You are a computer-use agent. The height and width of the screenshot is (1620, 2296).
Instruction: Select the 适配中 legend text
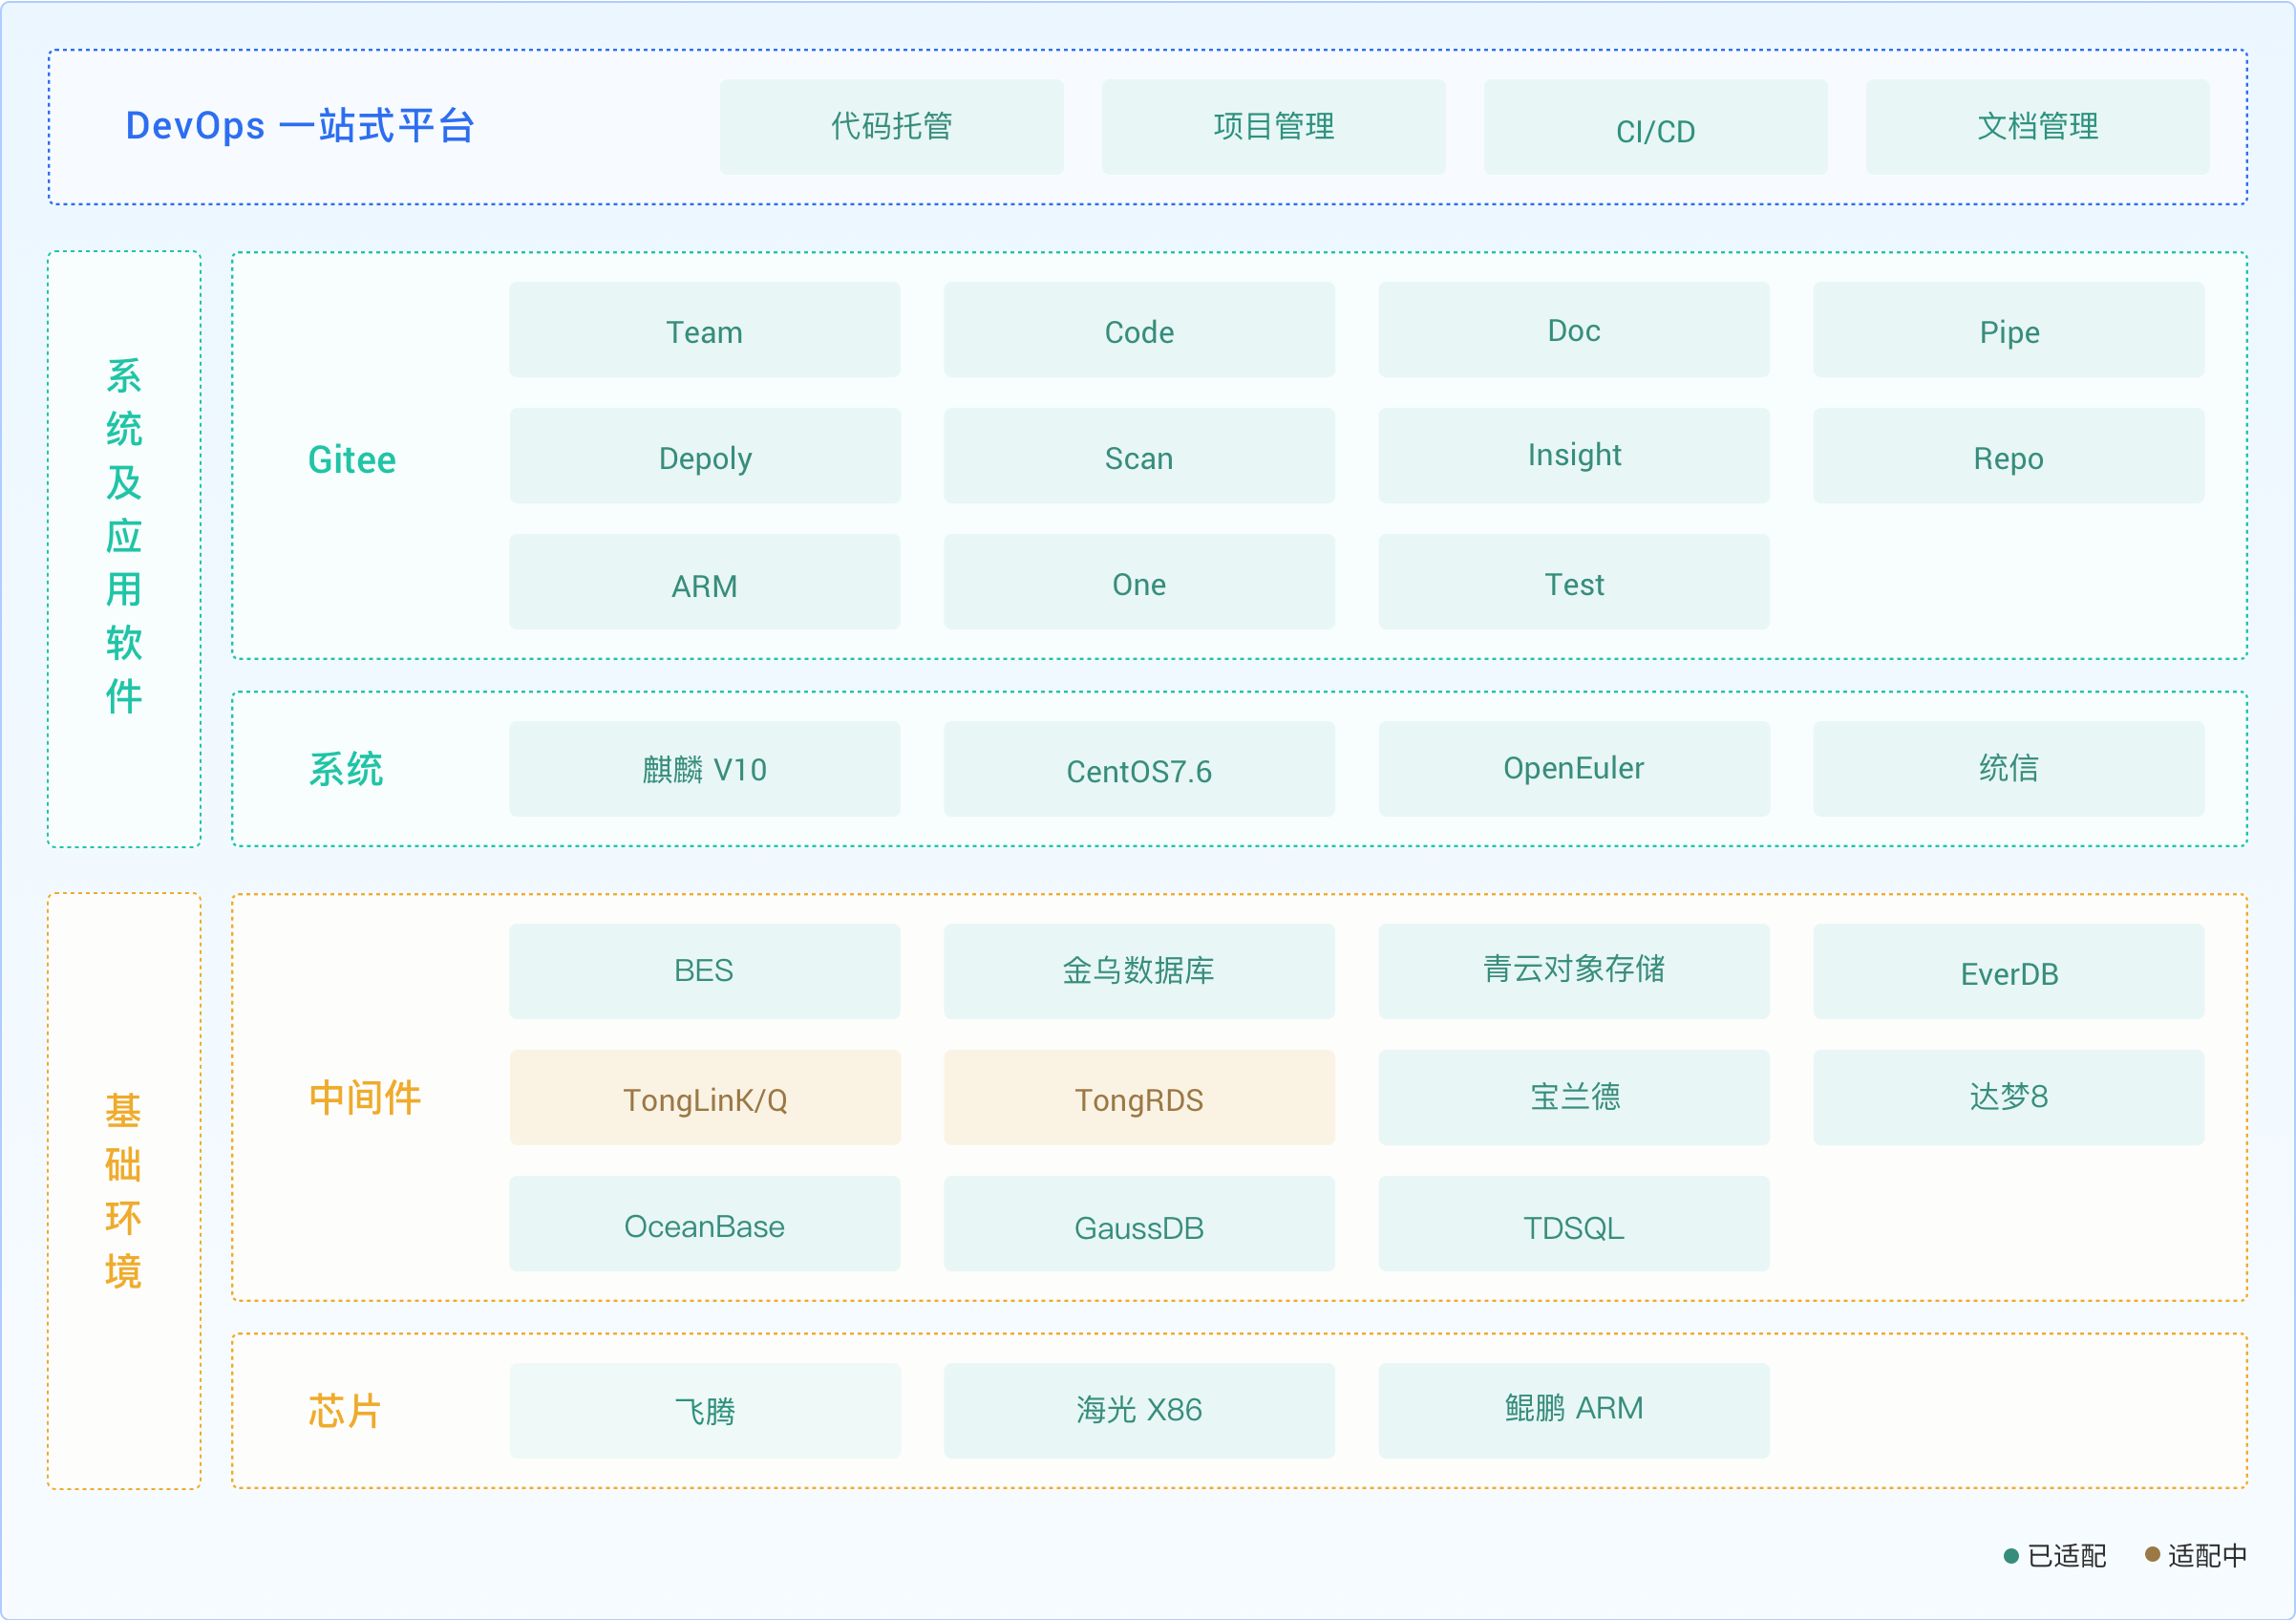click(x=2208, y=1556)
